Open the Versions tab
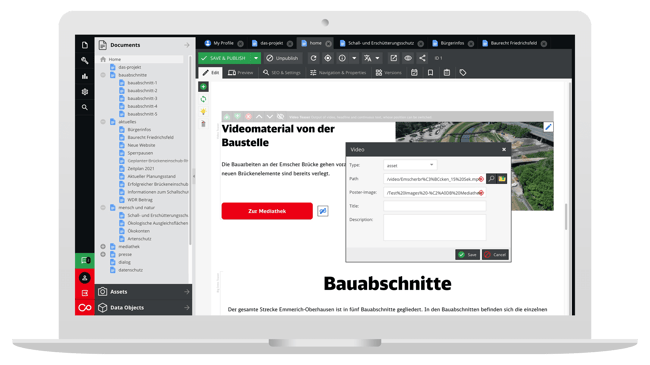The width and height of the screenshot is (650, 365). click(x=388, y=73)
